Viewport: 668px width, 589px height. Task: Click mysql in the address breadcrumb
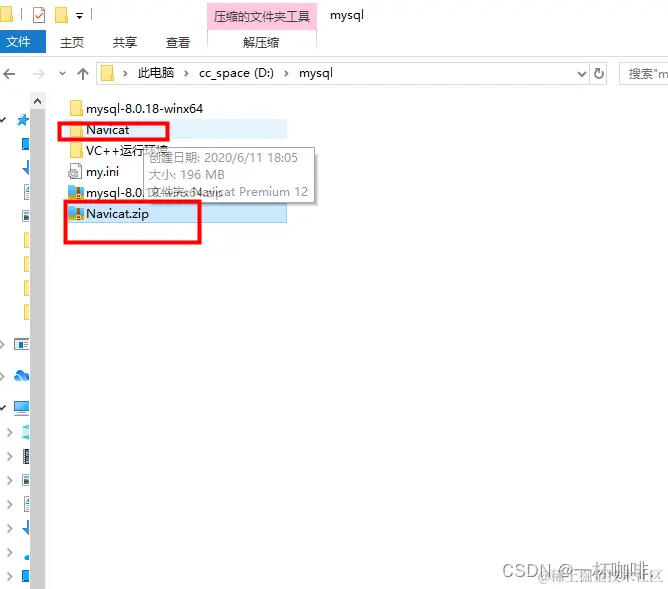[316, 73]
